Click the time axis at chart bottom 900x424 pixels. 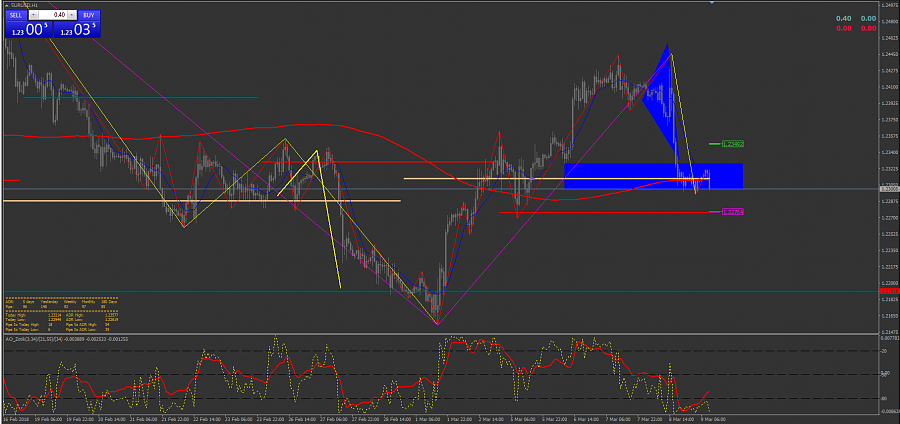point(400,419)
